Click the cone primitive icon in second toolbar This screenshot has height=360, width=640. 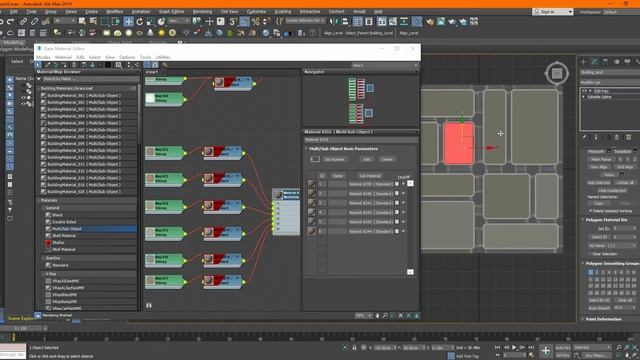(151, 33)
